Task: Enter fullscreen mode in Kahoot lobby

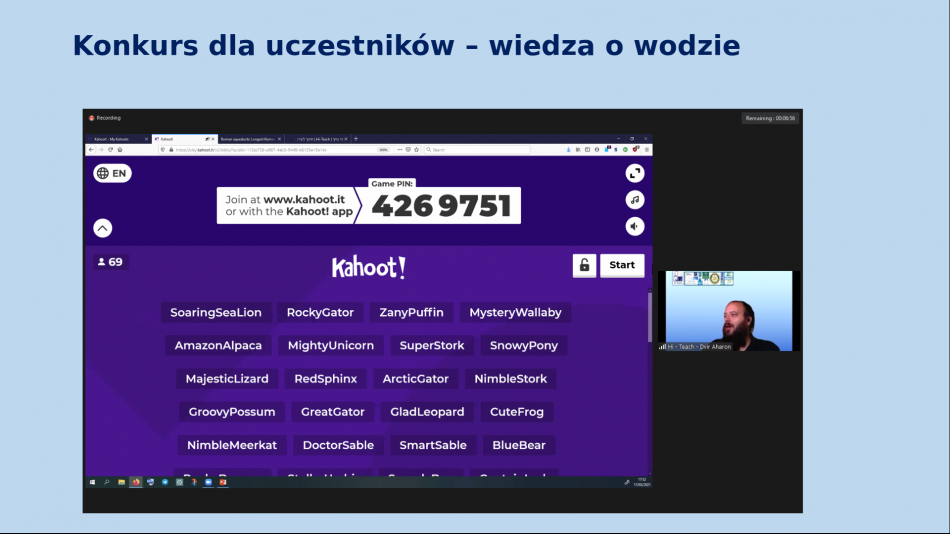Action: click(634, 173)
